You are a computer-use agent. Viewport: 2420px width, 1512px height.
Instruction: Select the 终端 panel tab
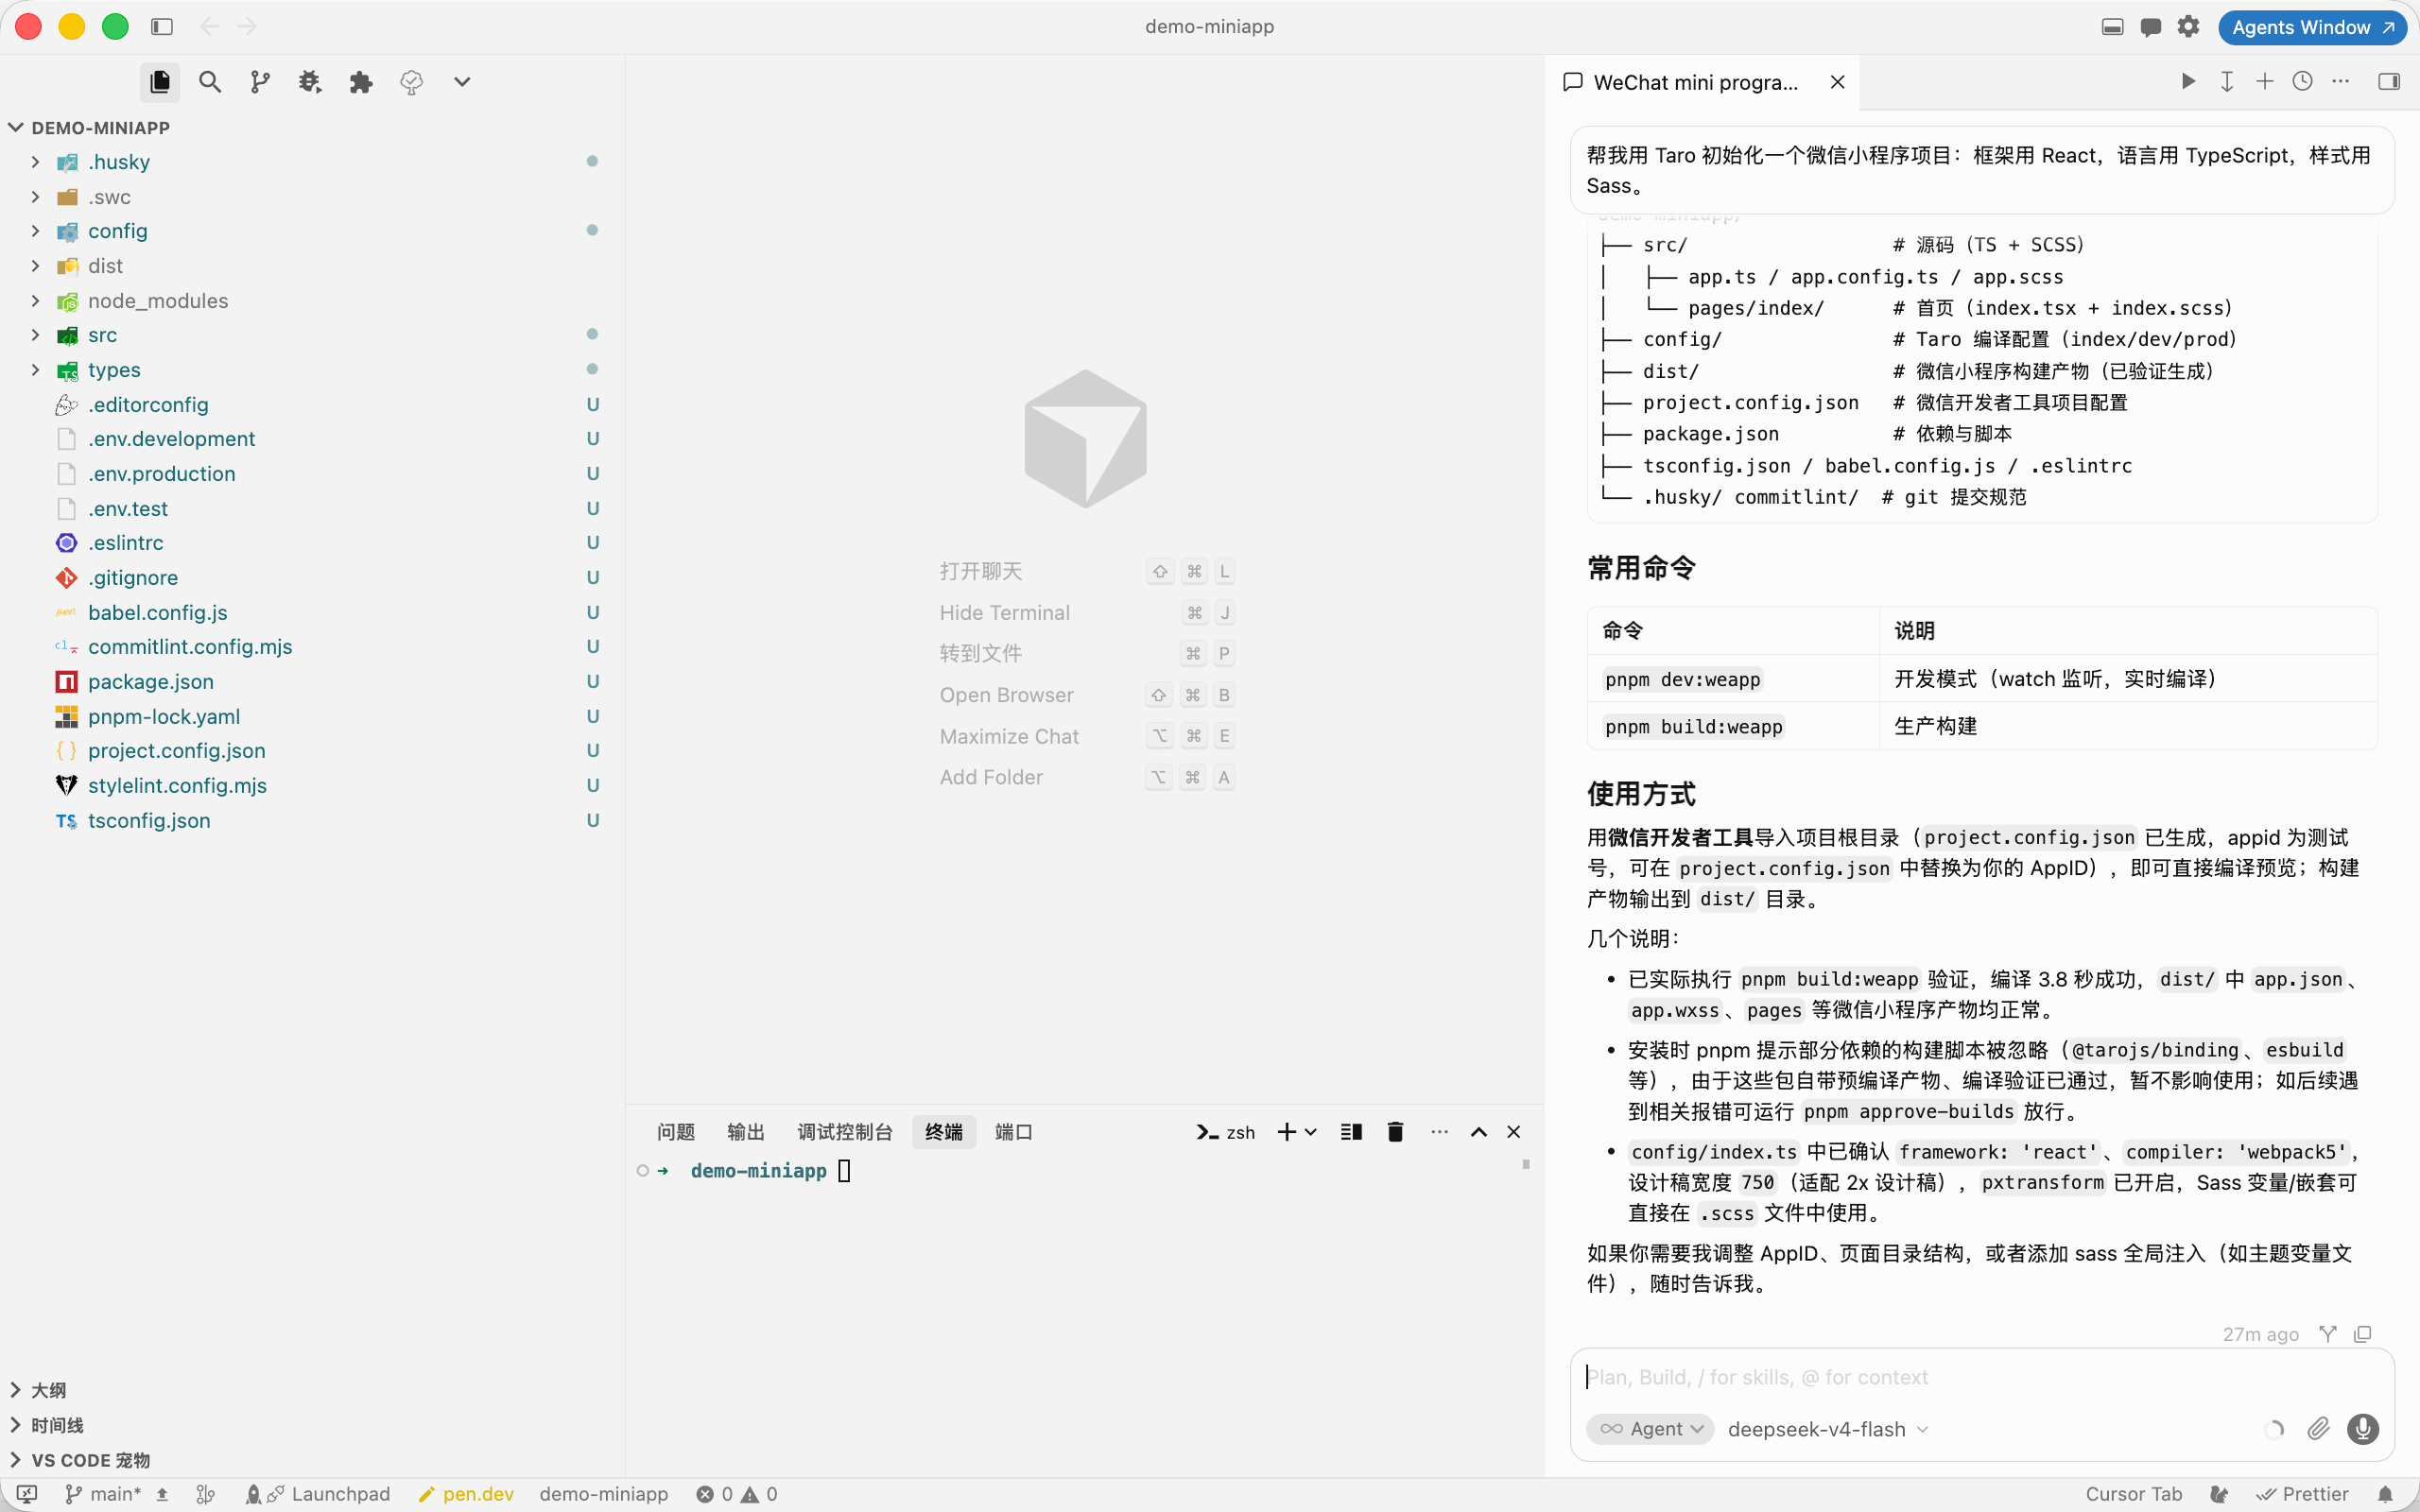943,1132
